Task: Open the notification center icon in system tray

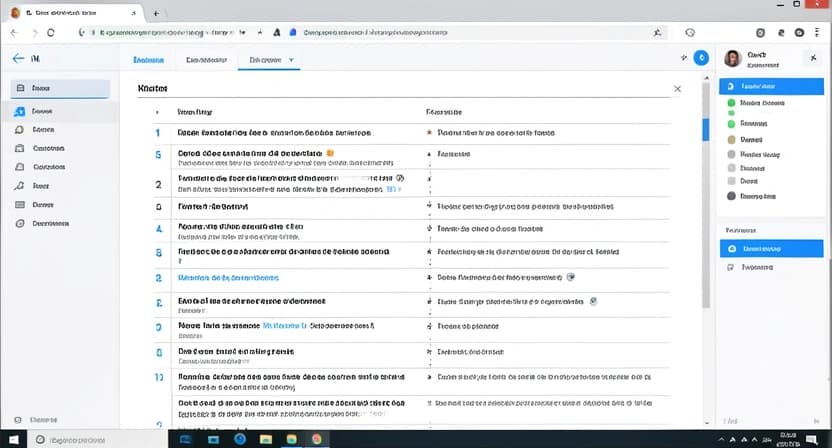Action: (811, 440)
